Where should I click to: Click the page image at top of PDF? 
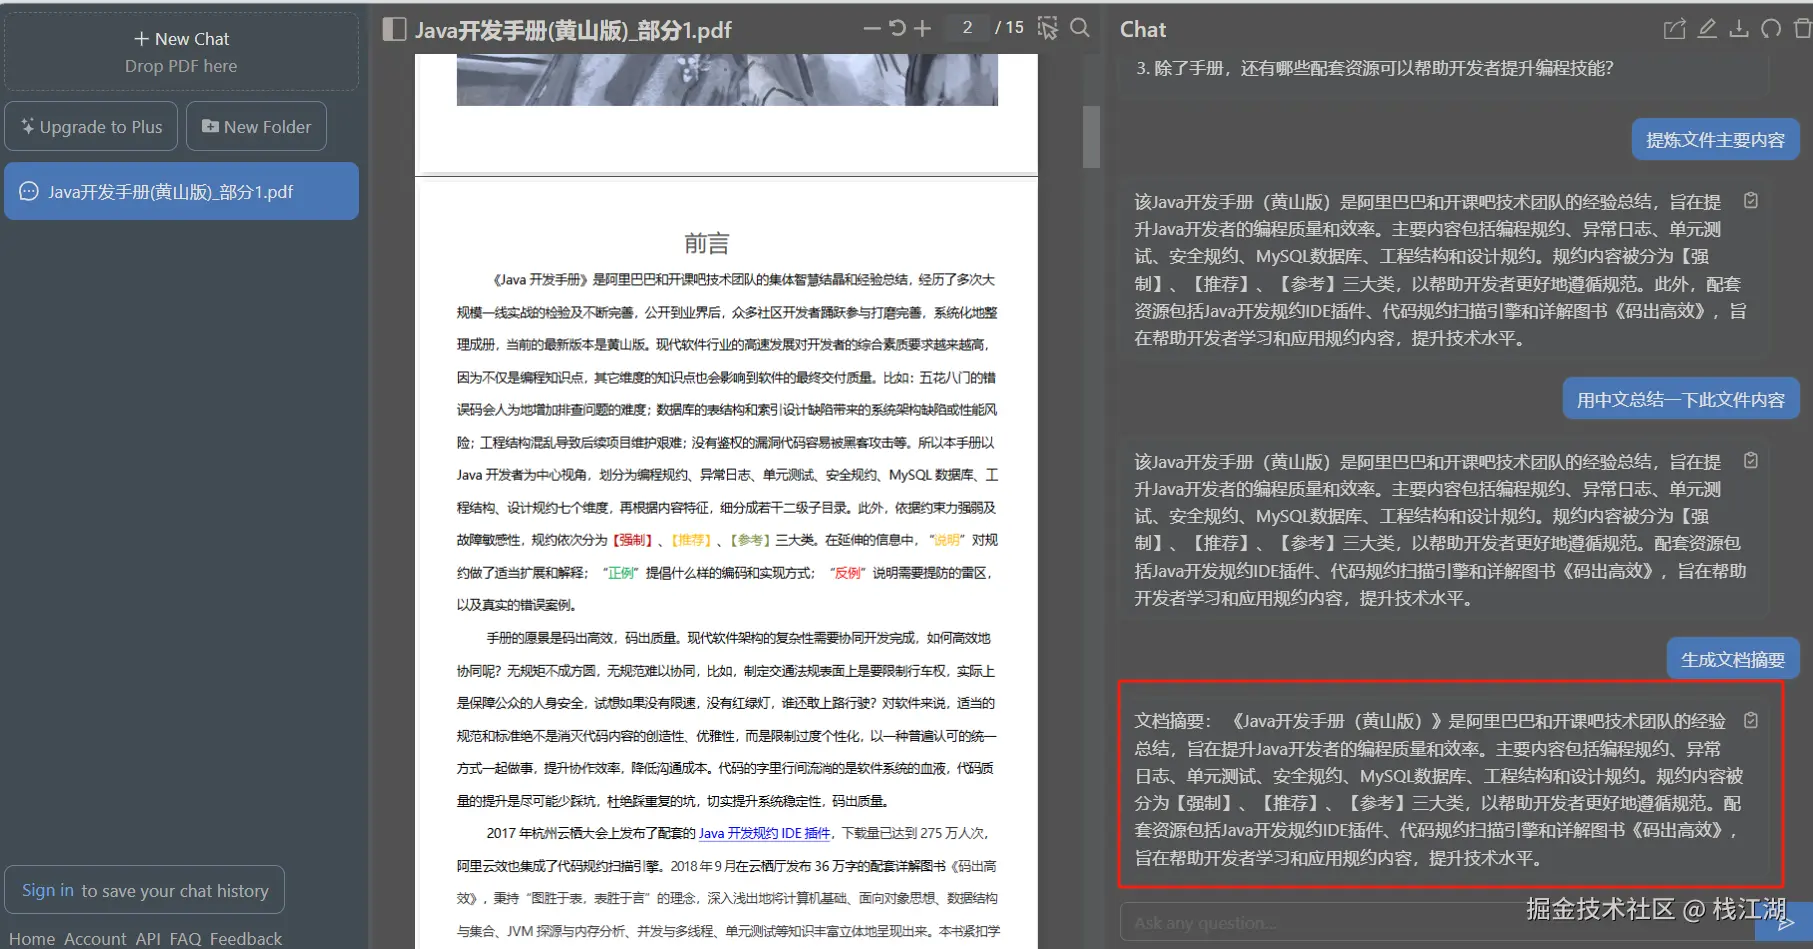point(727,80)
